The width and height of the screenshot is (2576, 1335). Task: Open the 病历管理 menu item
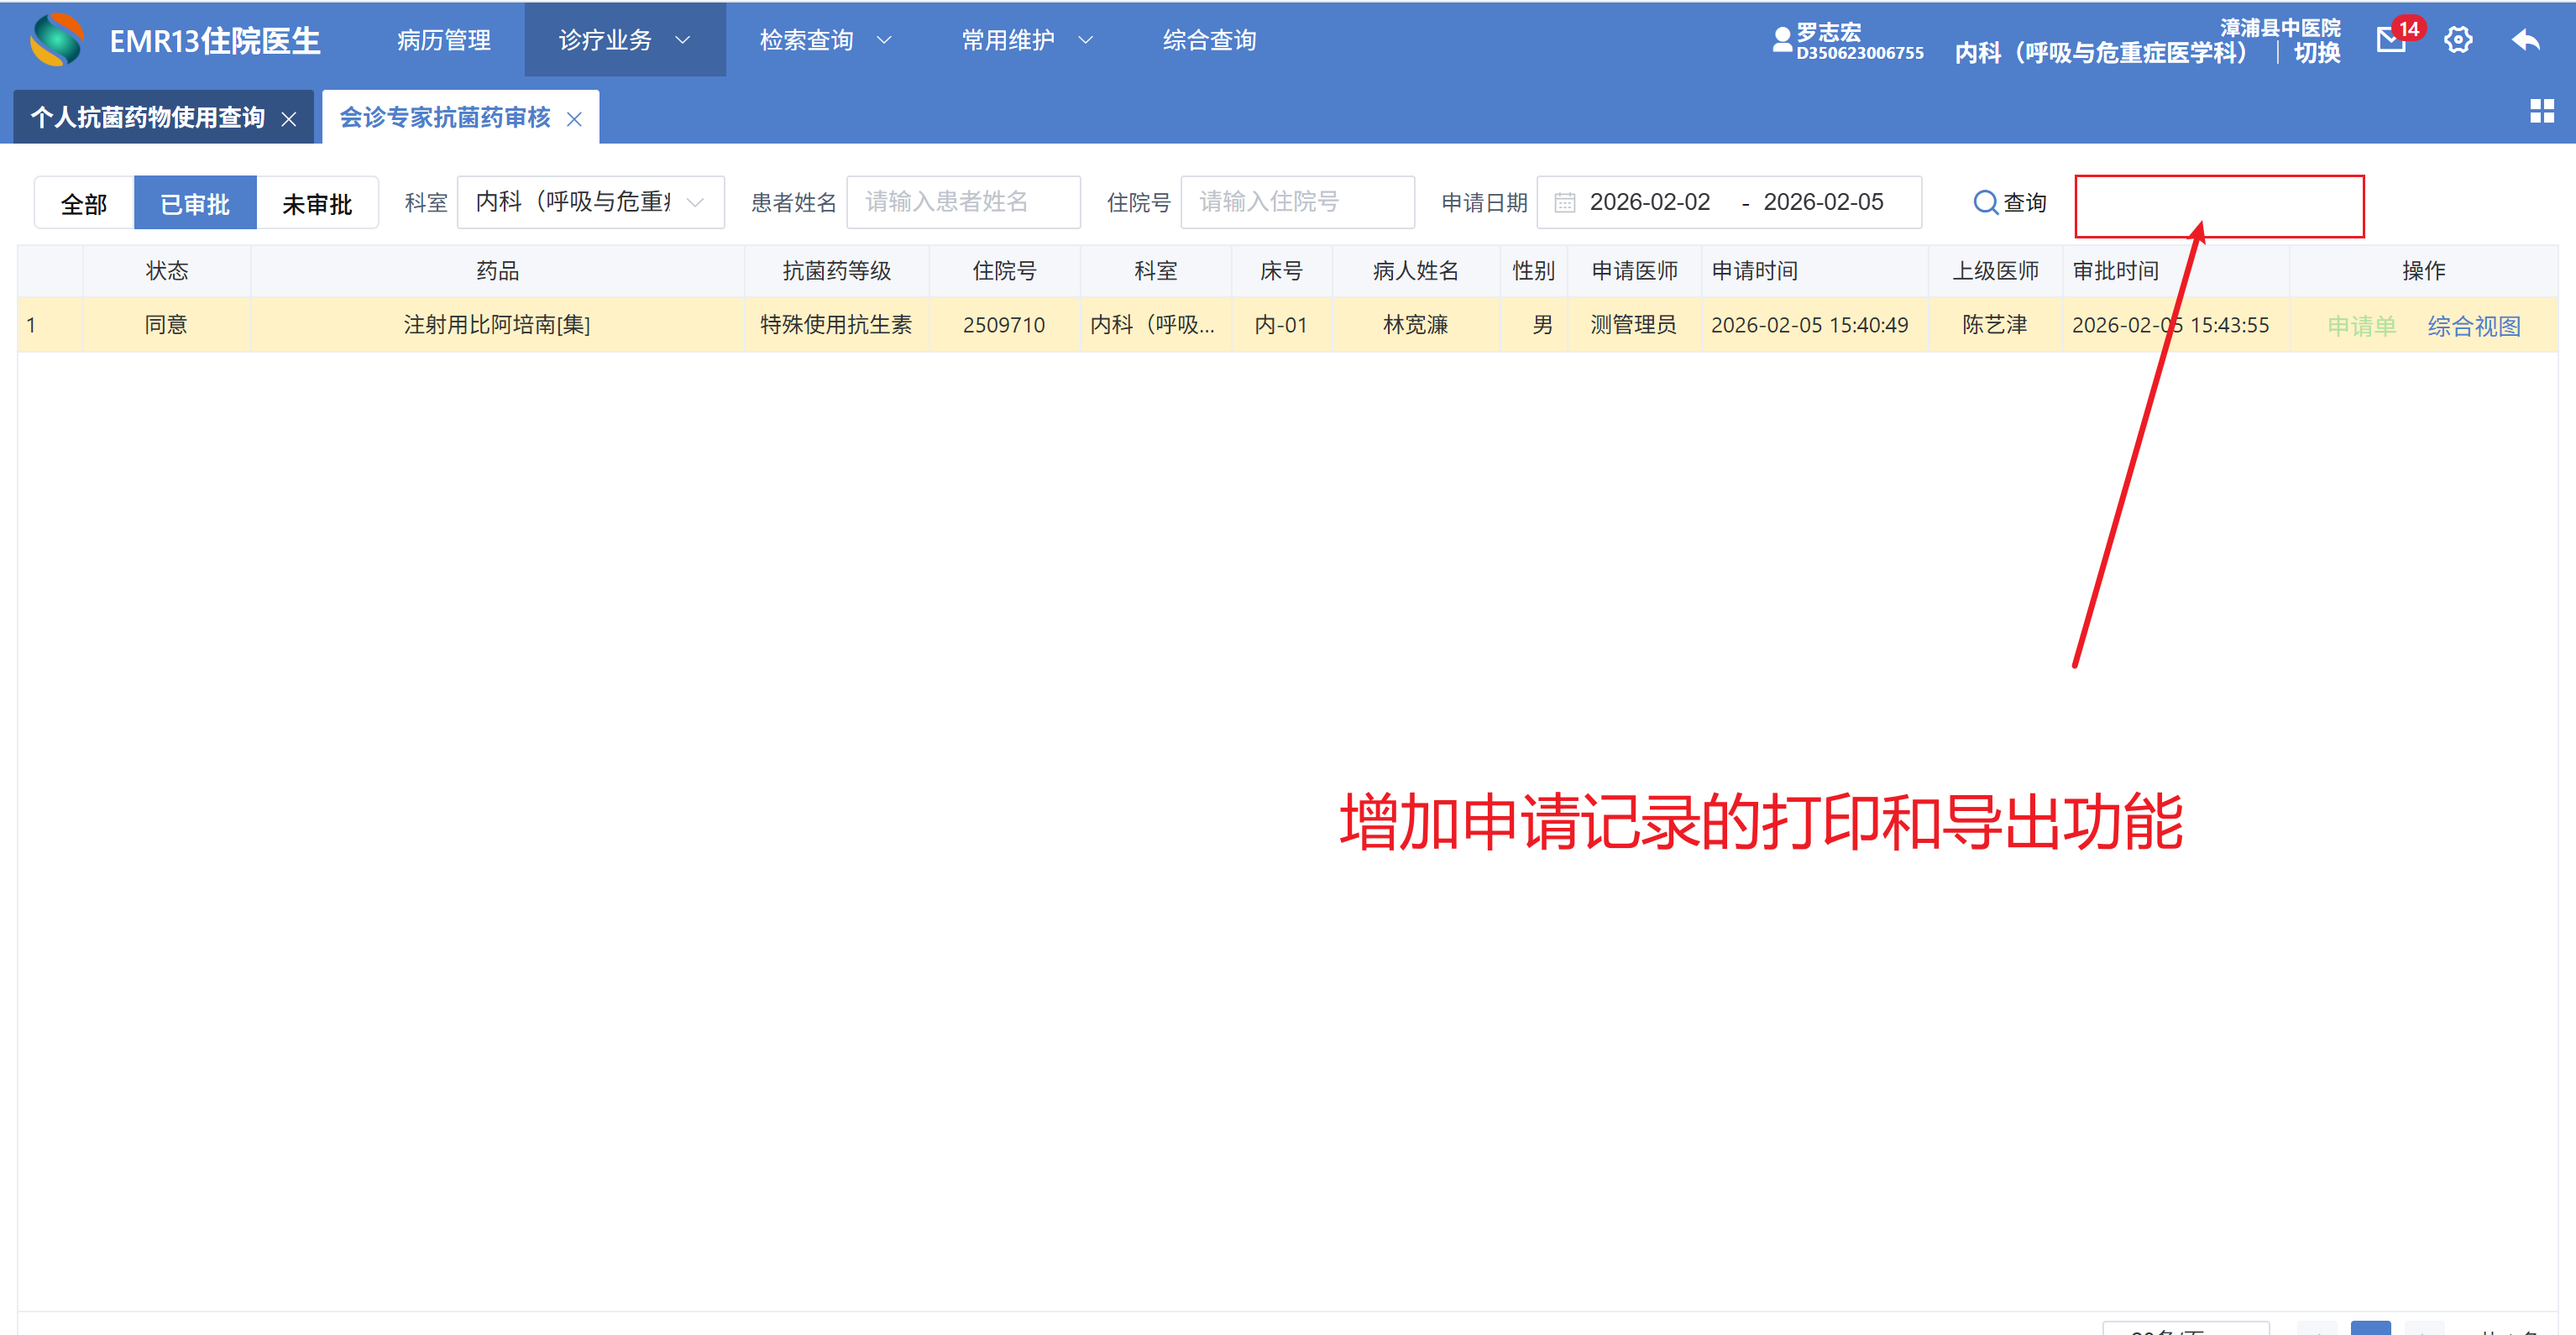click(x=444, y=40)
